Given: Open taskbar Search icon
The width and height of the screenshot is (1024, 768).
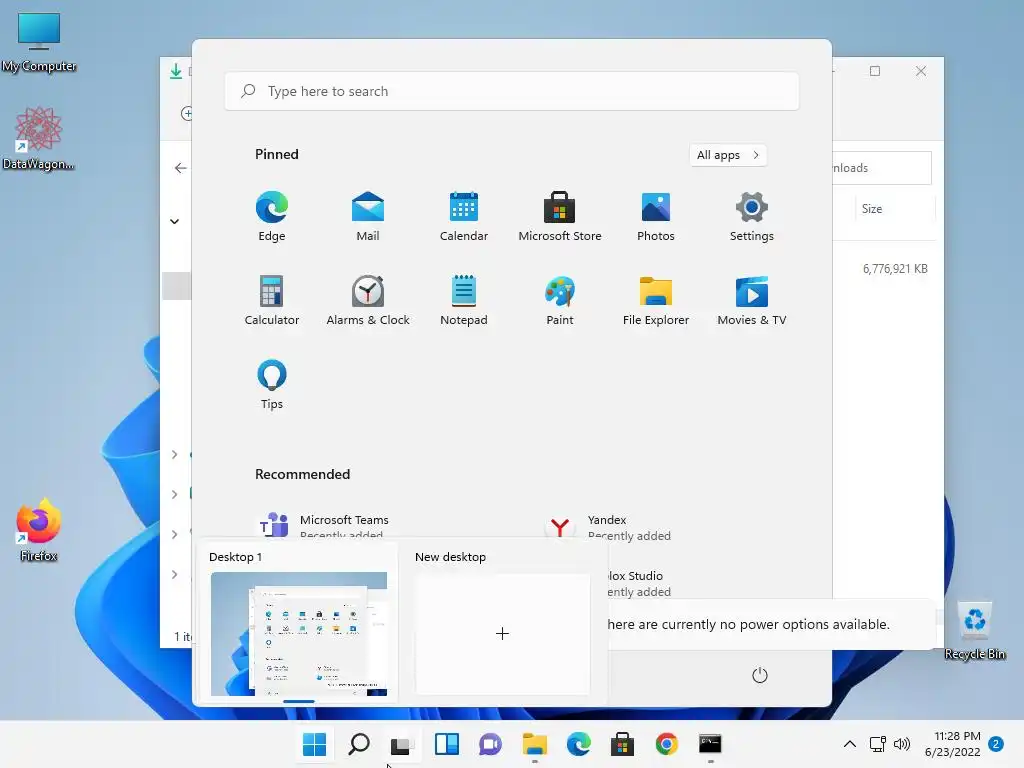Looking at the screenshot, I should (x=359, y=744).
